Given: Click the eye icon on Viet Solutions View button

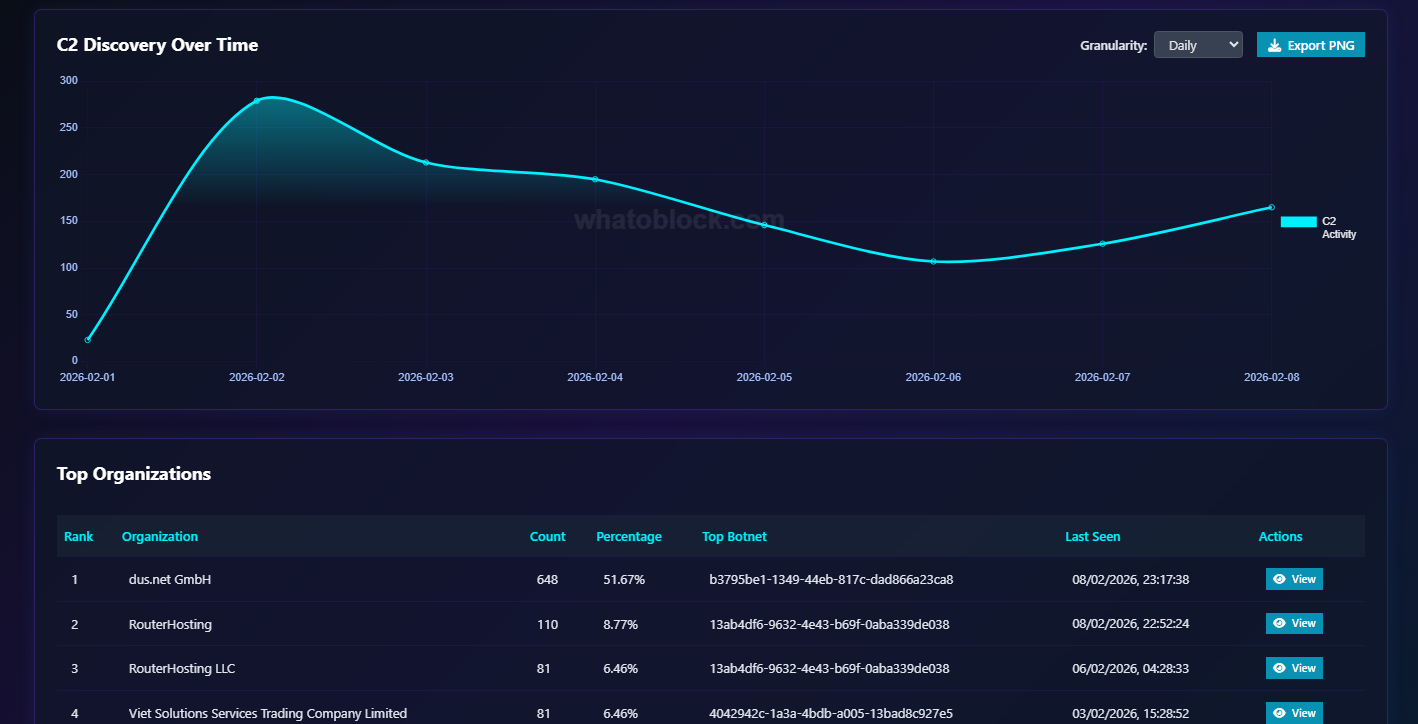Looking at the screenshot, I should pos(1279,713).
